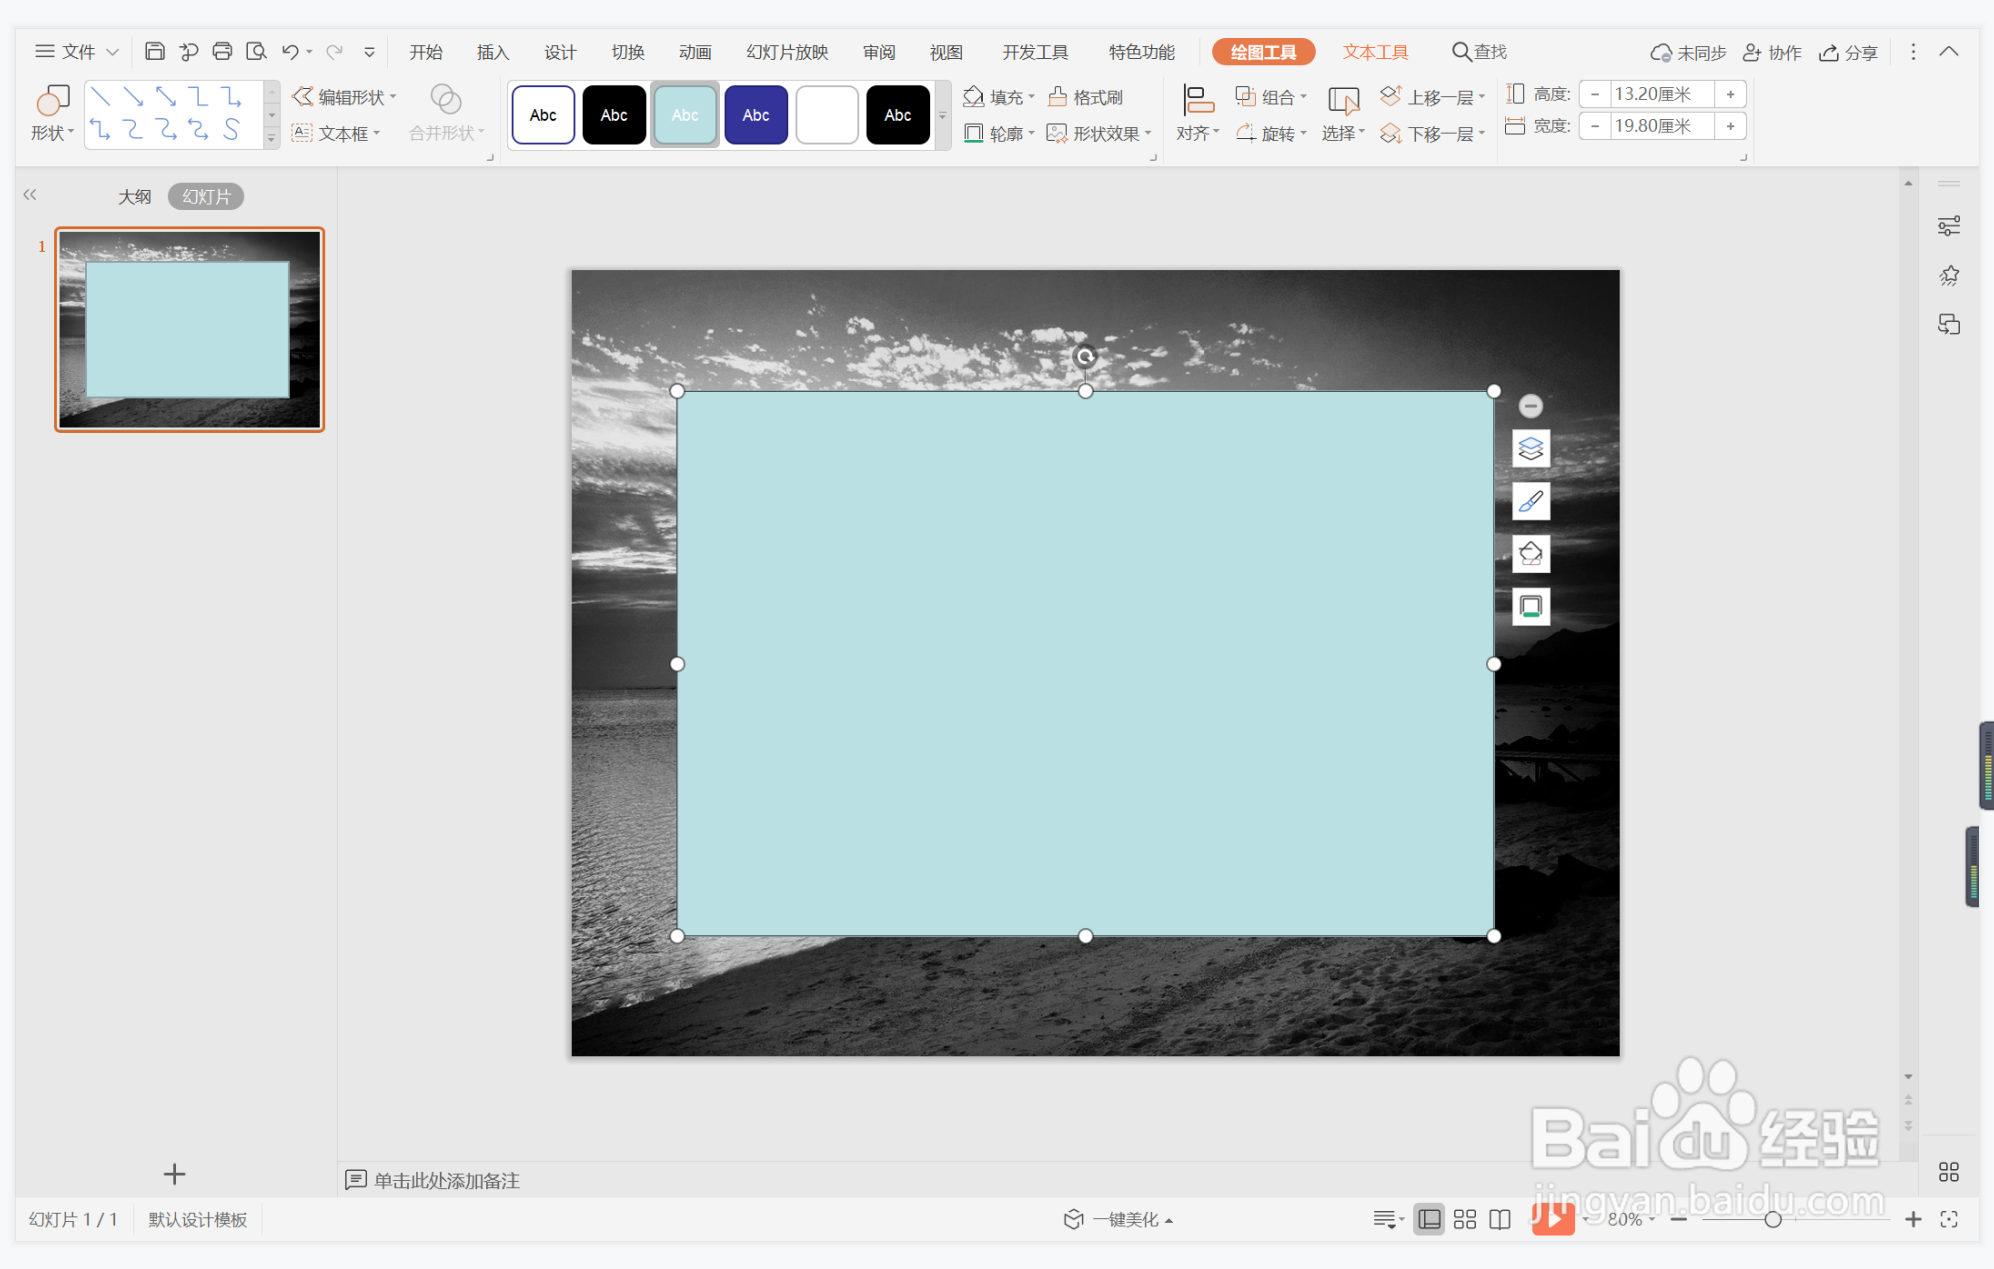Click the notes area to add notes

pos(446,1180)
